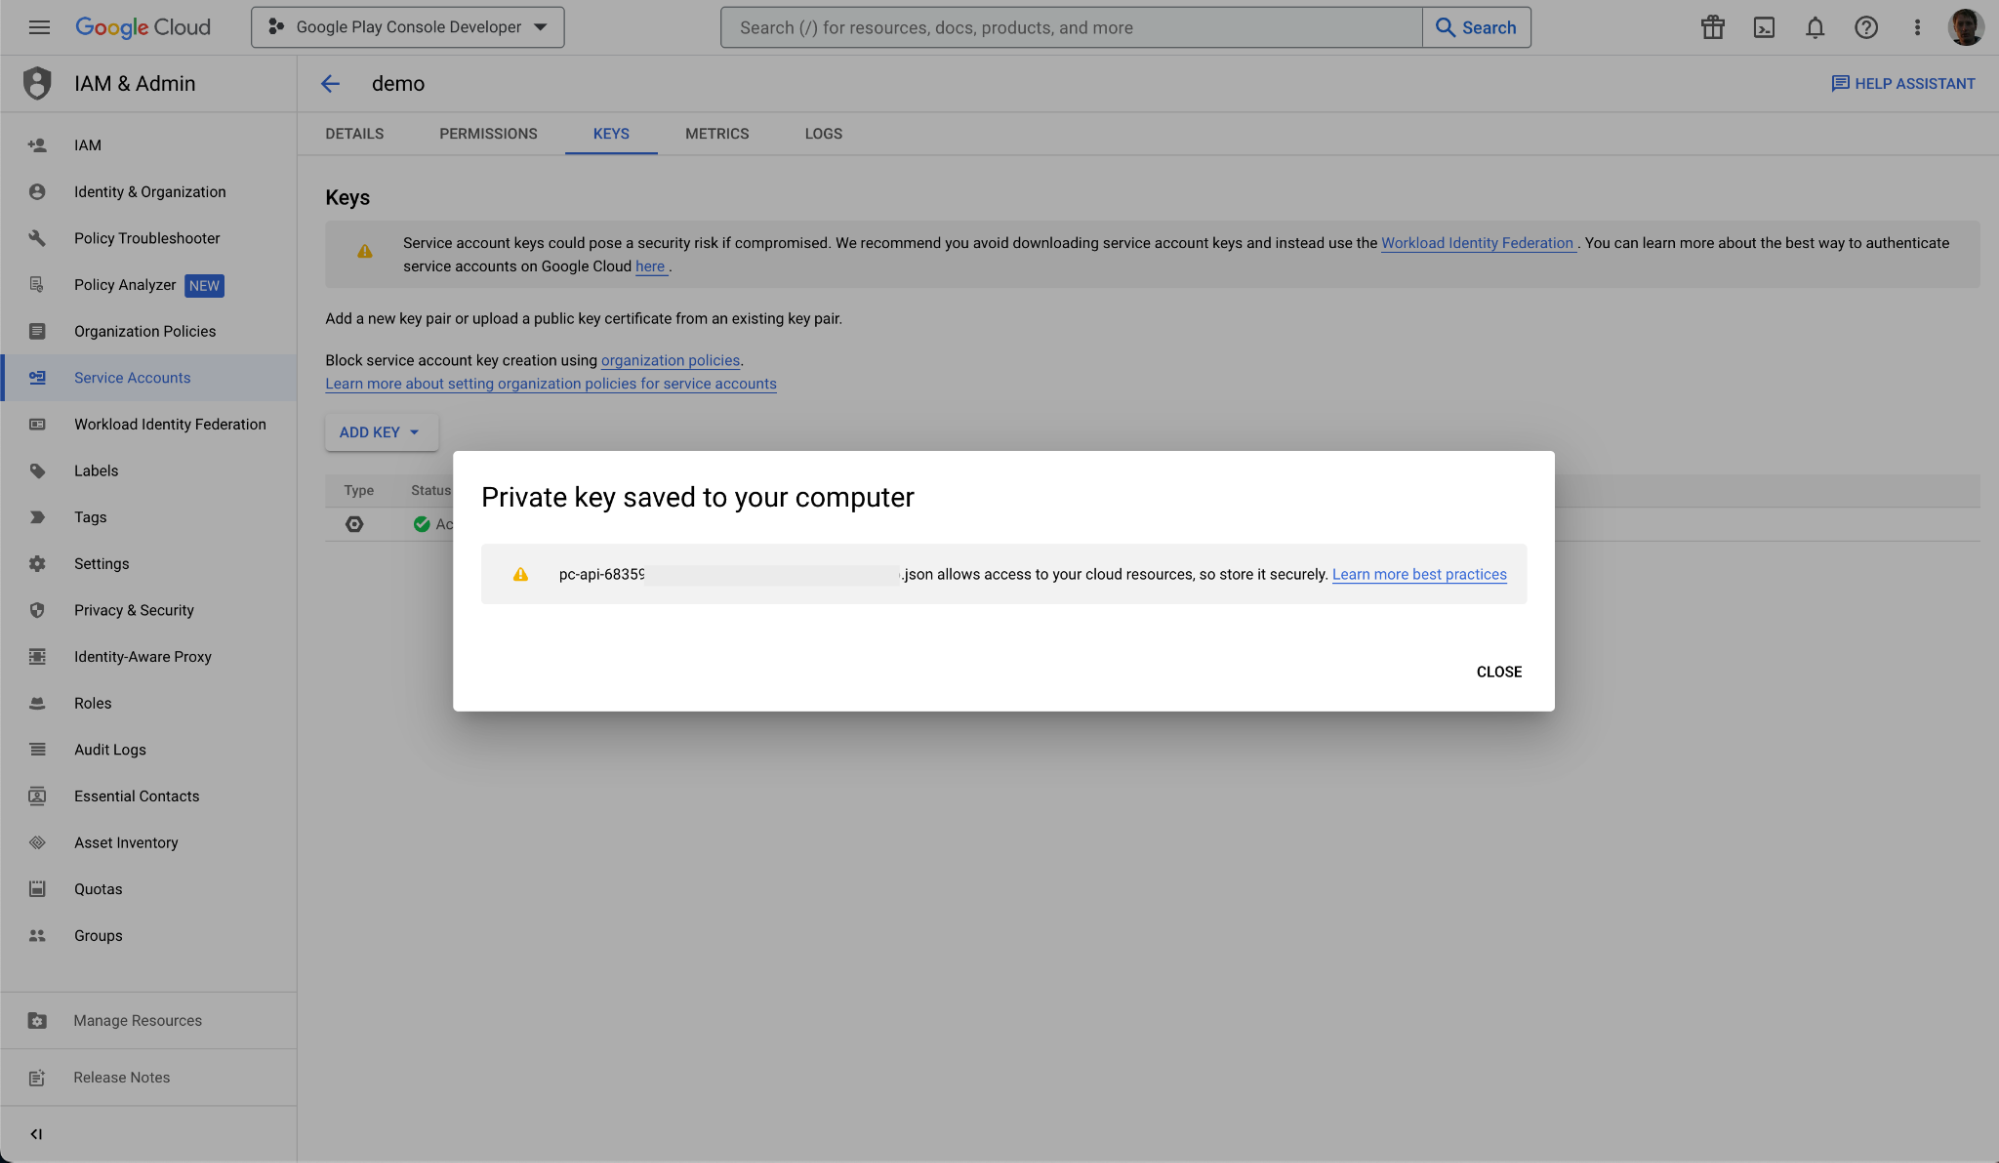Switch to the LOGS tab
Viewport: 1999px width, 1163px height.
click(x=823, y=134)
